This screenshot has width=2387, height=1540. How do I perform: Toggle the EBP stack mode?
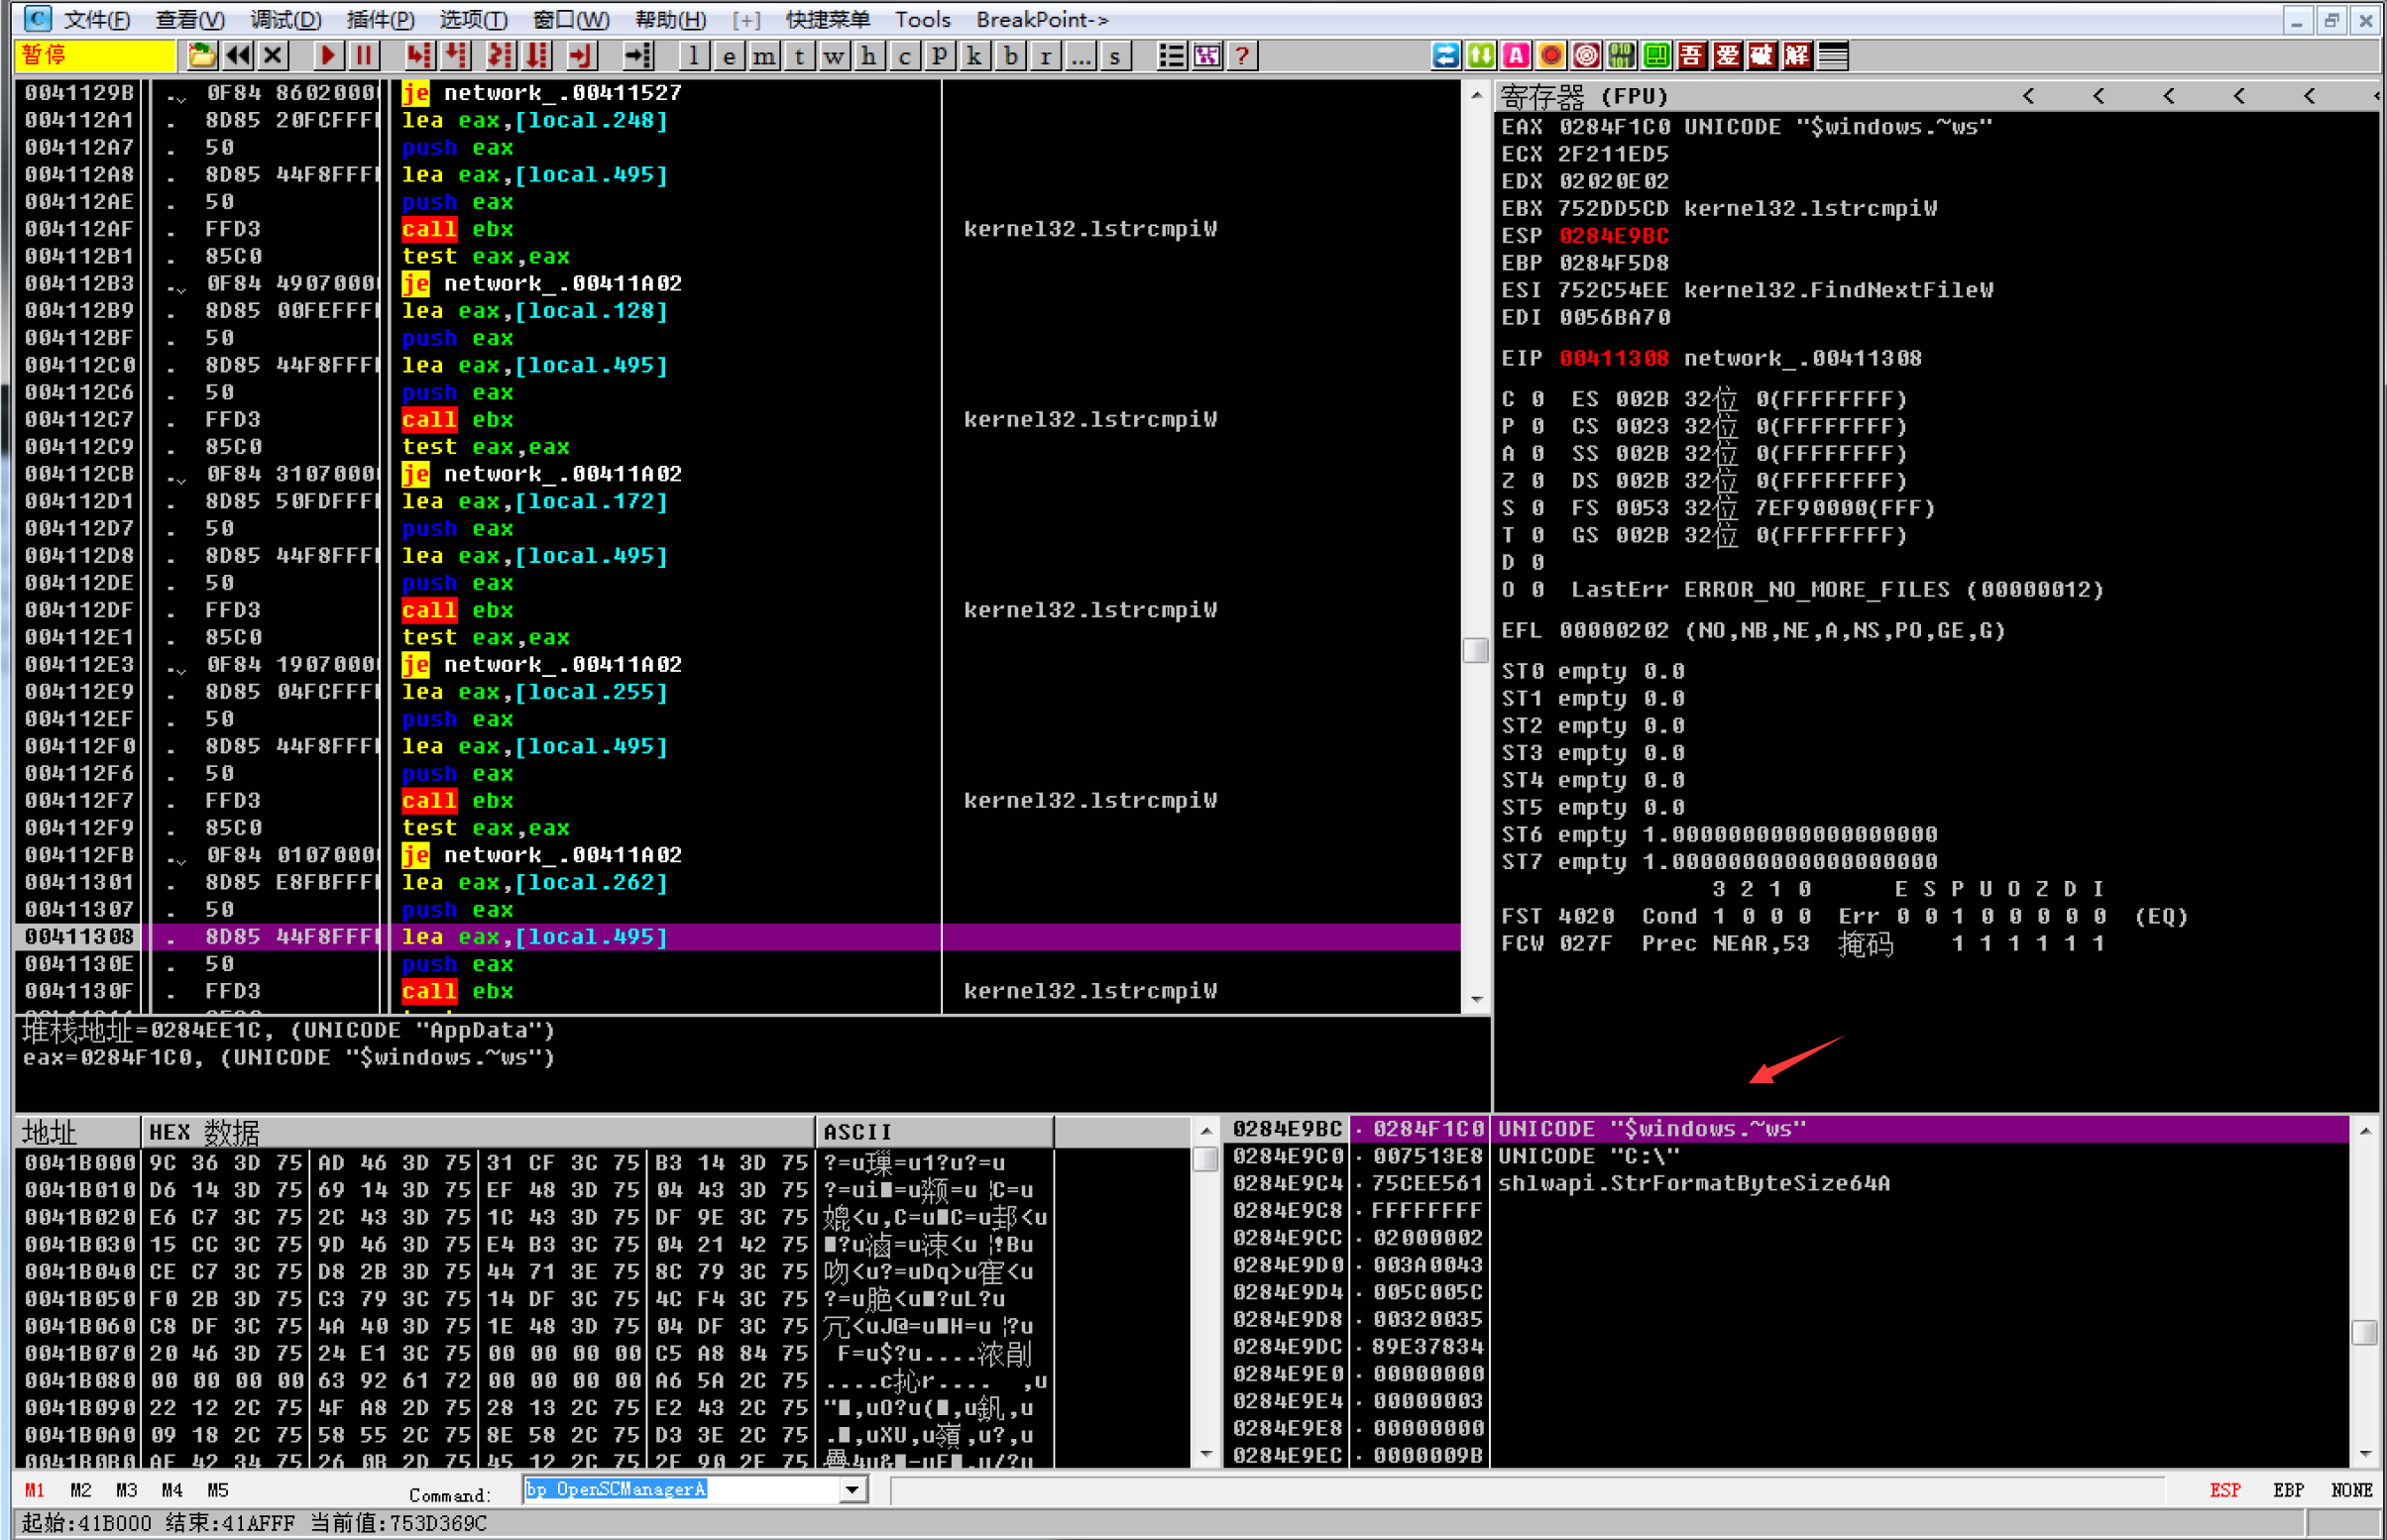[2288, 1490]
